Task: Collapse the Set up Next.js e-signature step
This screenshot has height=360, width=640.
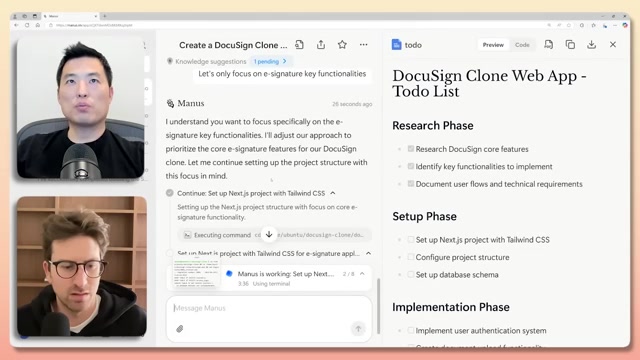Action: (369, 253)
